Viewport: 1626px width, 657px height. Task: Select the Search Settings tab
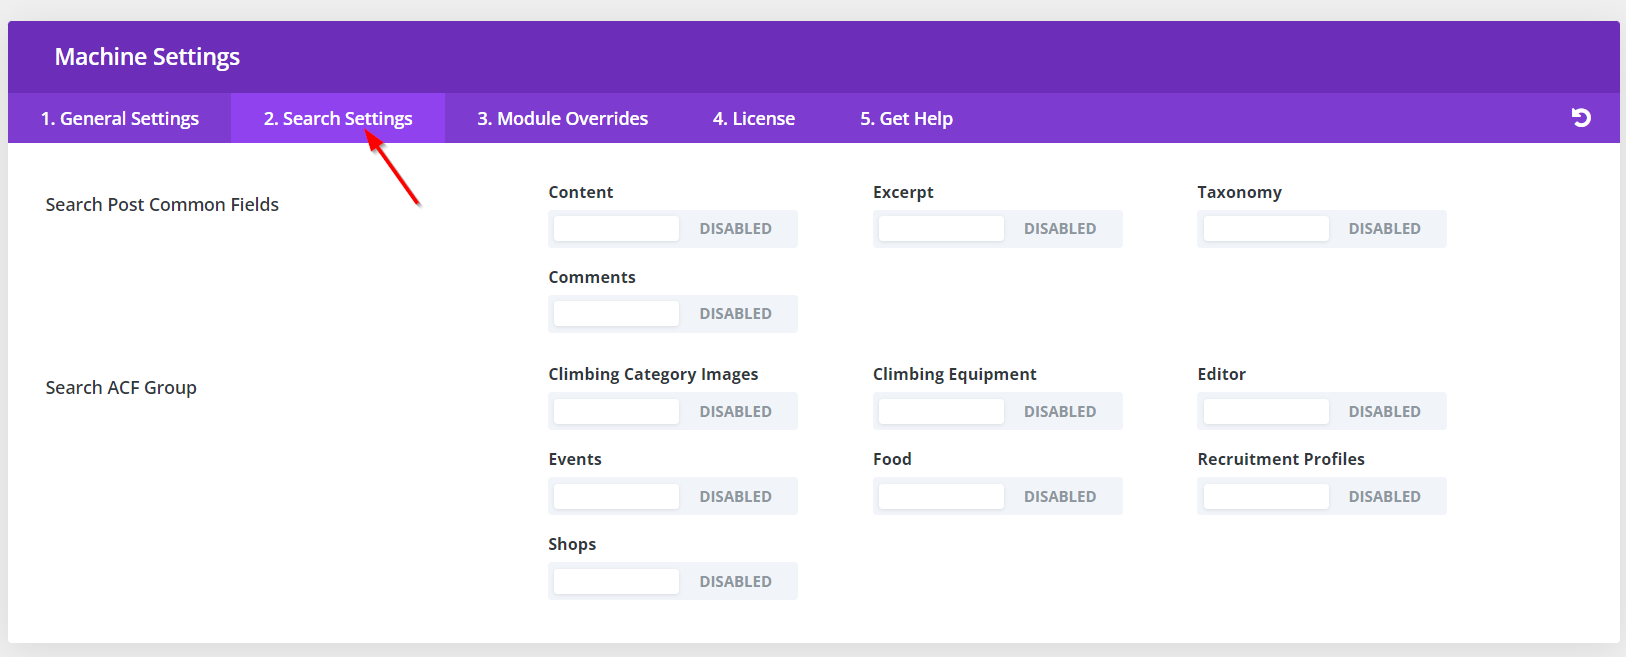click(x=338, y=119)
